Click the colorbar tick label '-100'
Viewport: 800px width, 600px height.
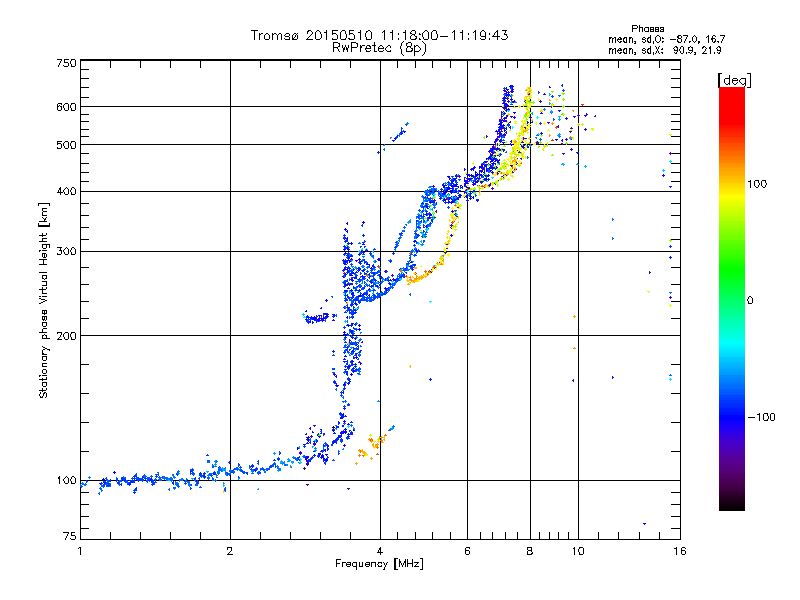tap(761, 417)
